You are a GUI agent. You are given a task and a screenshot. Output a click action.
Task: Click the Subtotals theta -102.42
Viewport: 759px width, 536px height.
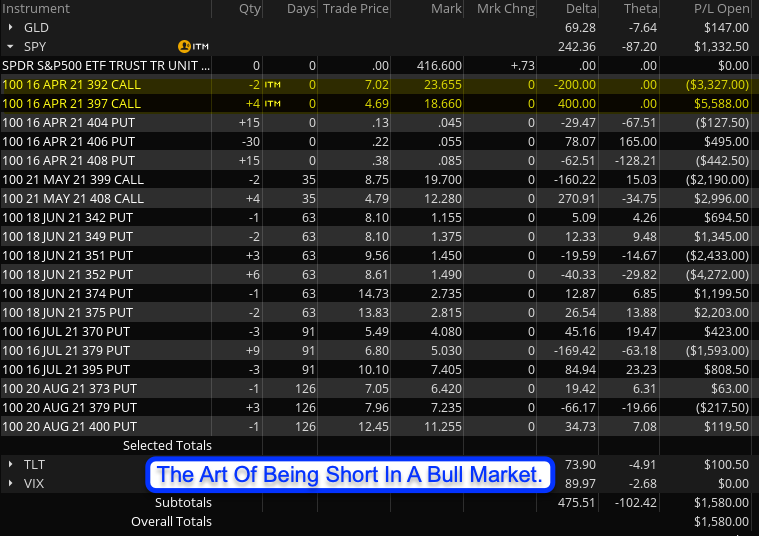click(636, 503)
